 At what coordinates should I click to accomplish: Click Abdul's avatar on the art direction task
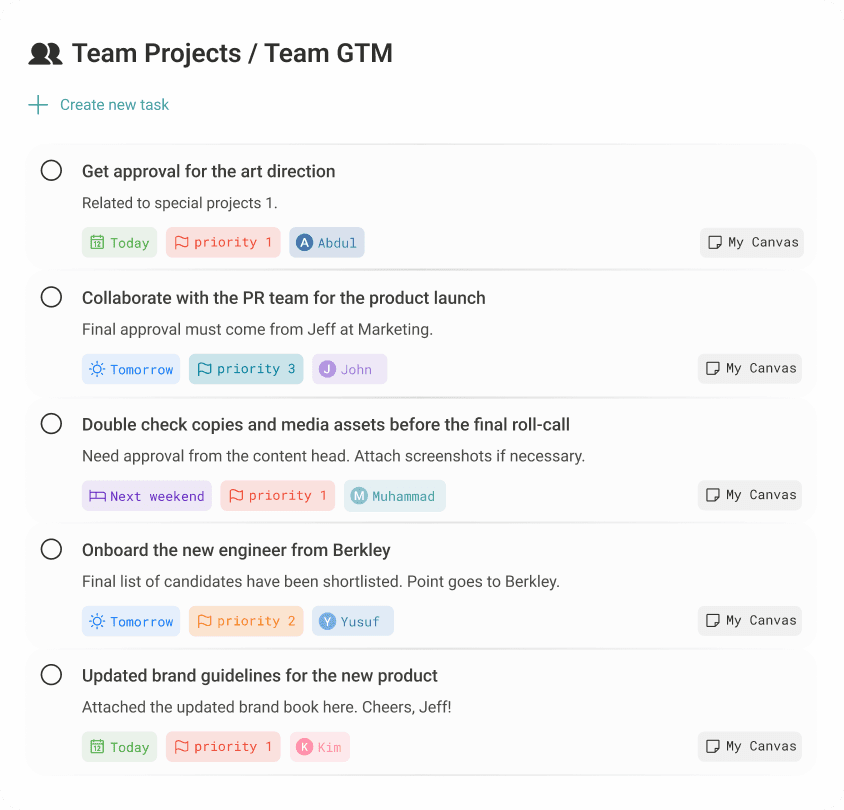coord(304,243)
